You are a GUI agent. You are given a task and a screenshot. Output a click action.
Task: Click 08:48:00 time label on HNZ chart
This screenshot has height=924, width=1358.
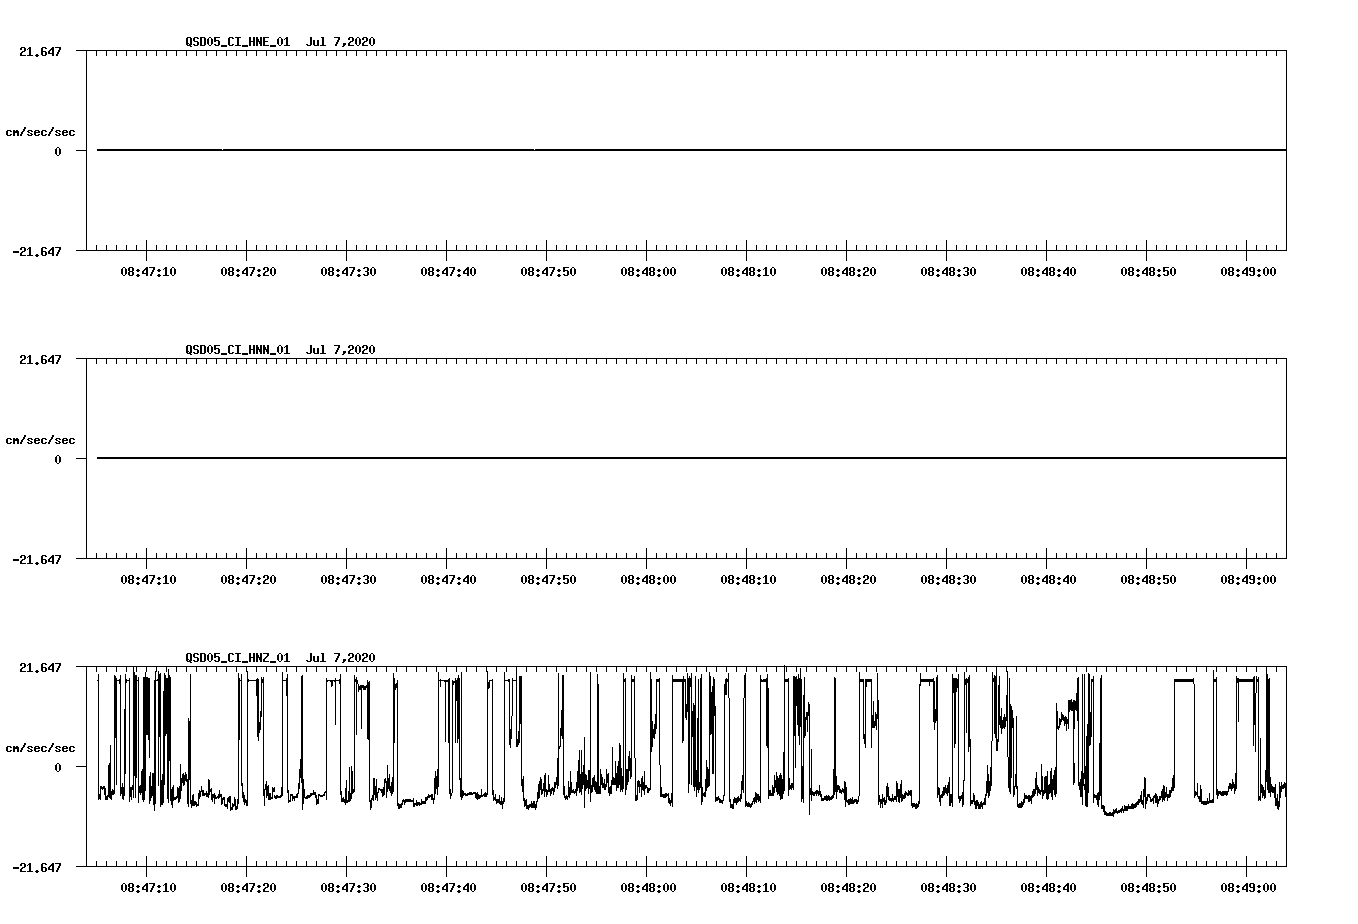click(648, 888)
